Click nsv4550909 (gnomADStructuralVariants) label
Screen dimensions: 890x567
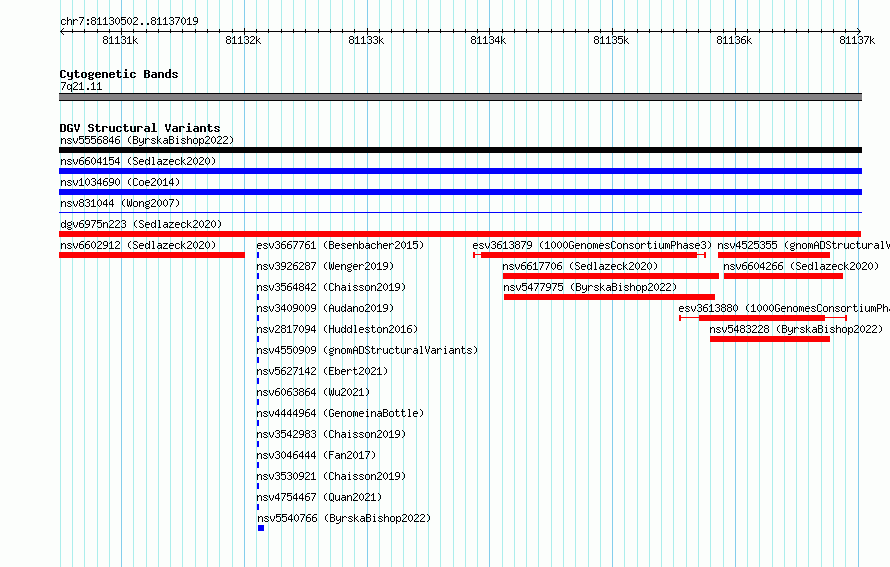tap(367, 350)
